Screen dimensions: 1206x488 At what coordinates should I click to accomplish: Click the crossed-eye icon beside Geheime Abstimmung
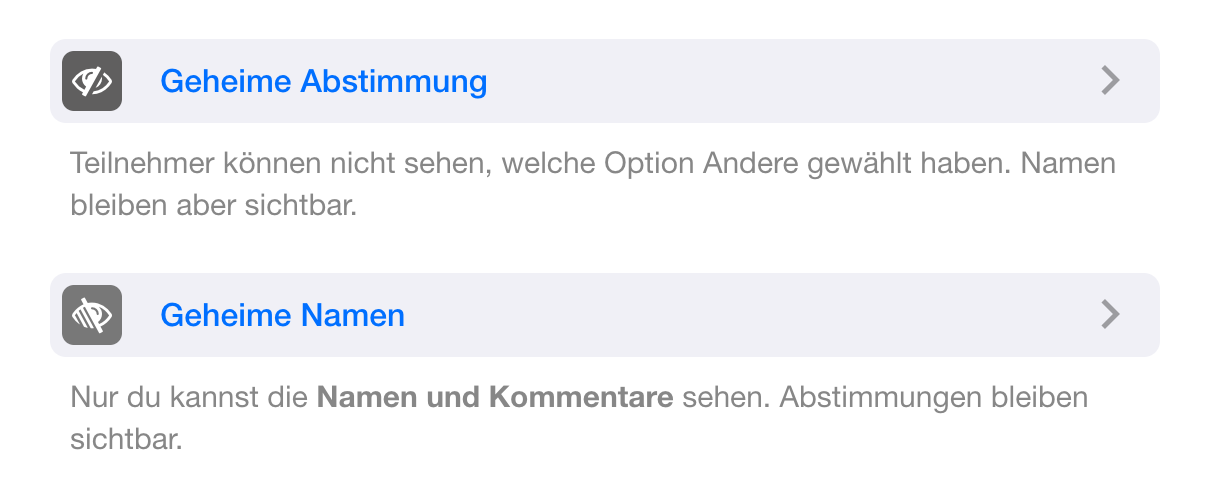click(x=91, y=81)
